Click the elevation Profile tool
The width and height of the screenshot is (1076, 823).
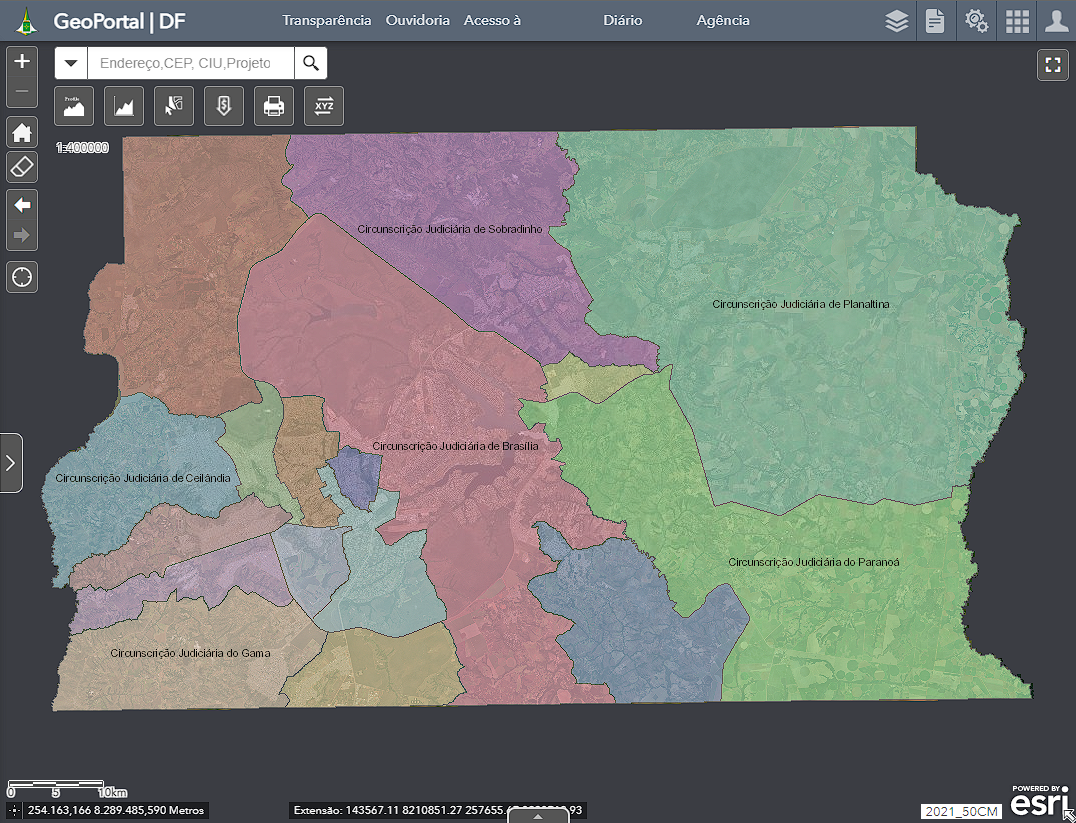pyautogui.click(x=74, y=105)
